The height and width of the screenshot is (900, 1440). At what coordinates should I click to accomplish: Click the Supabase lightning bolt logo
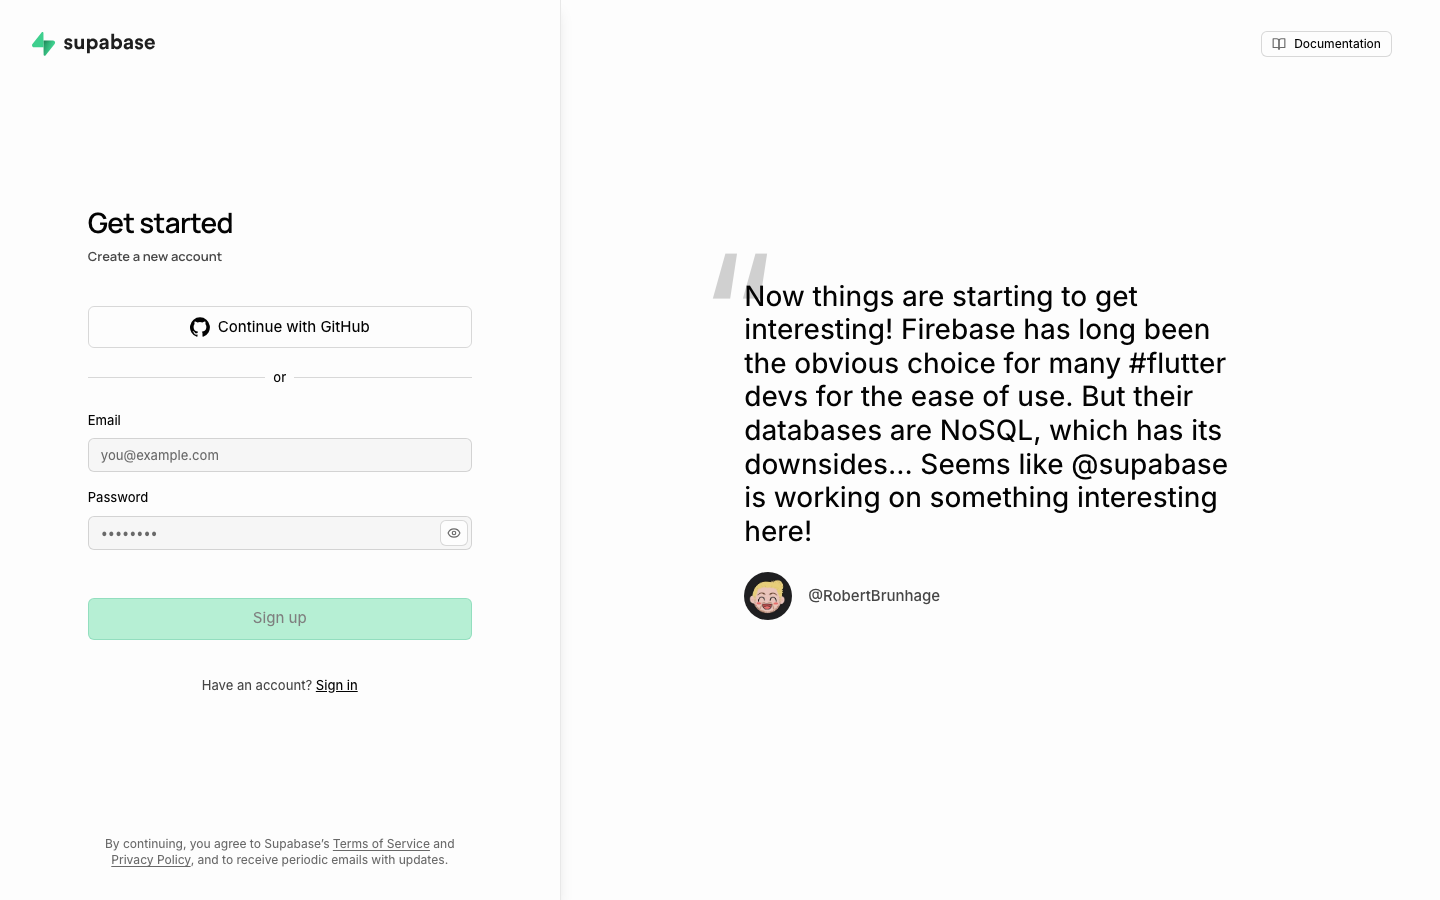43,43
